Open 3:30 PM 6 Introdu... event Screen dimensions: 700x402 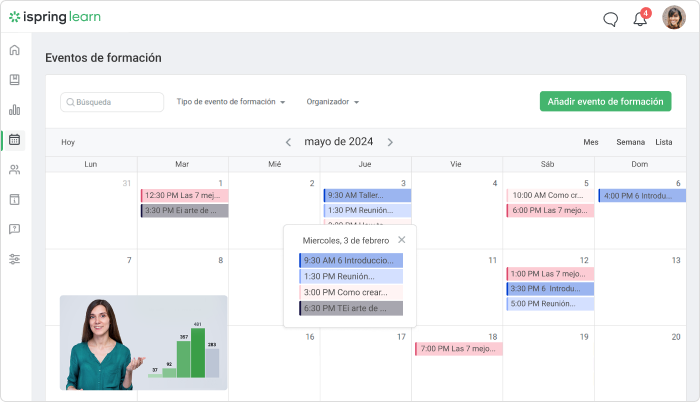pos(550,289)
